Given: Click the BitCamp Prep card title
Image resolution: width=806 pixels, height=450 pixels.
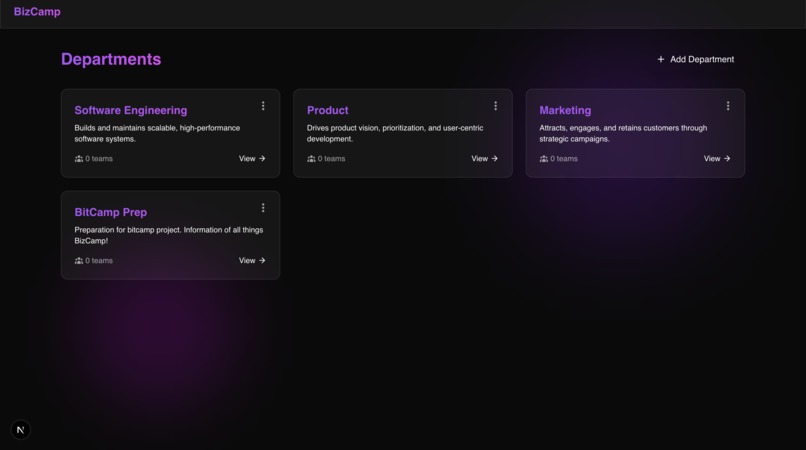Looking at the screenshot, I should tap(111, 212).
